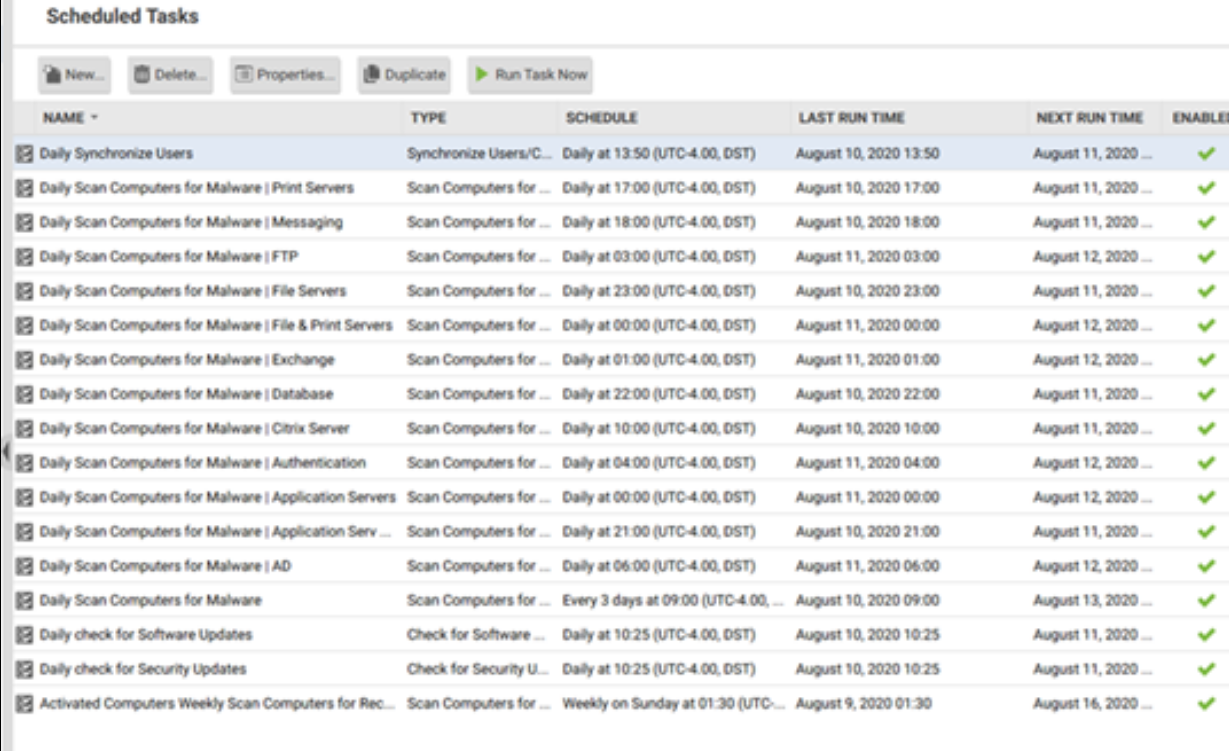
Task: Click schedule 'Daily at 23:00' for File Servers
Action: 659,291
